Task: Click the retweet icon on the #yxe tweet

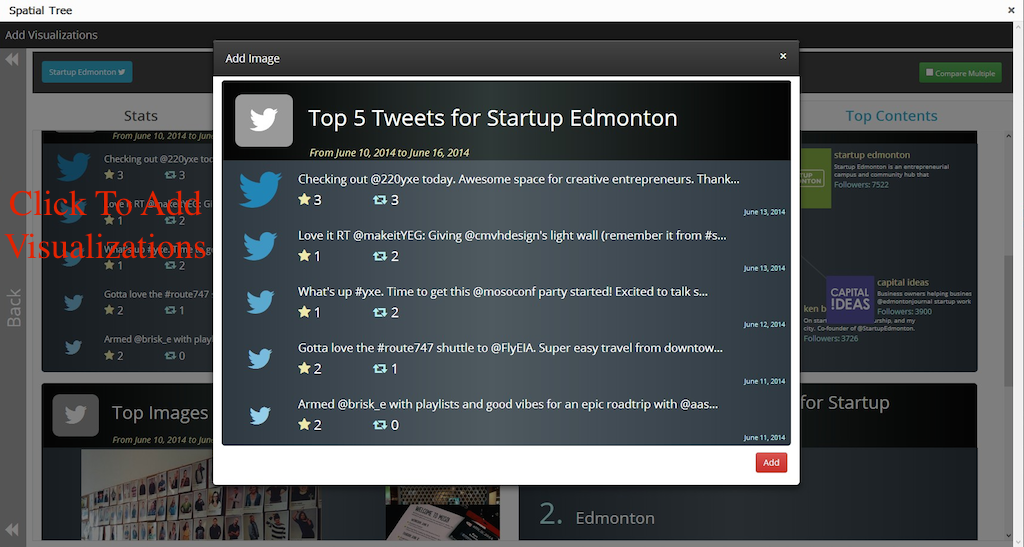Action: [379, 313]
